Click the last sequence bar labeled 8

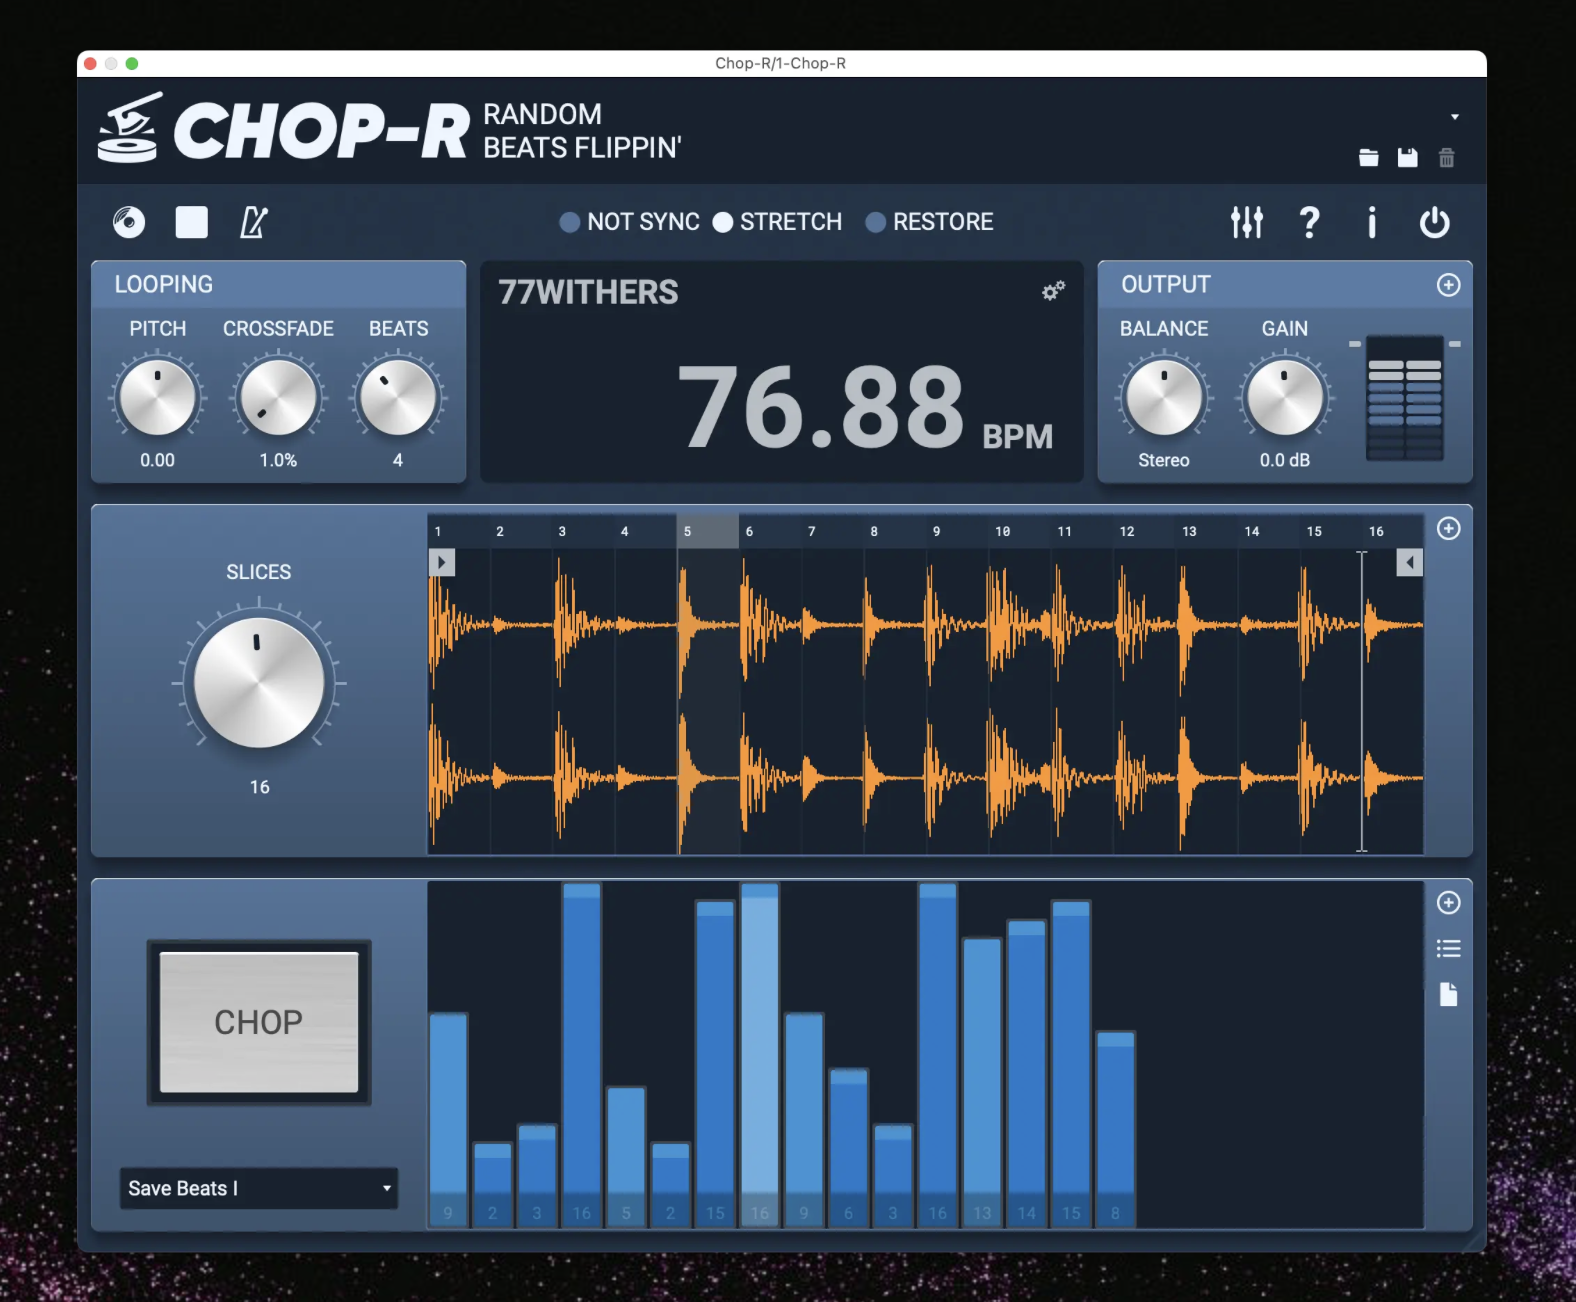tap(1115, 1128)
